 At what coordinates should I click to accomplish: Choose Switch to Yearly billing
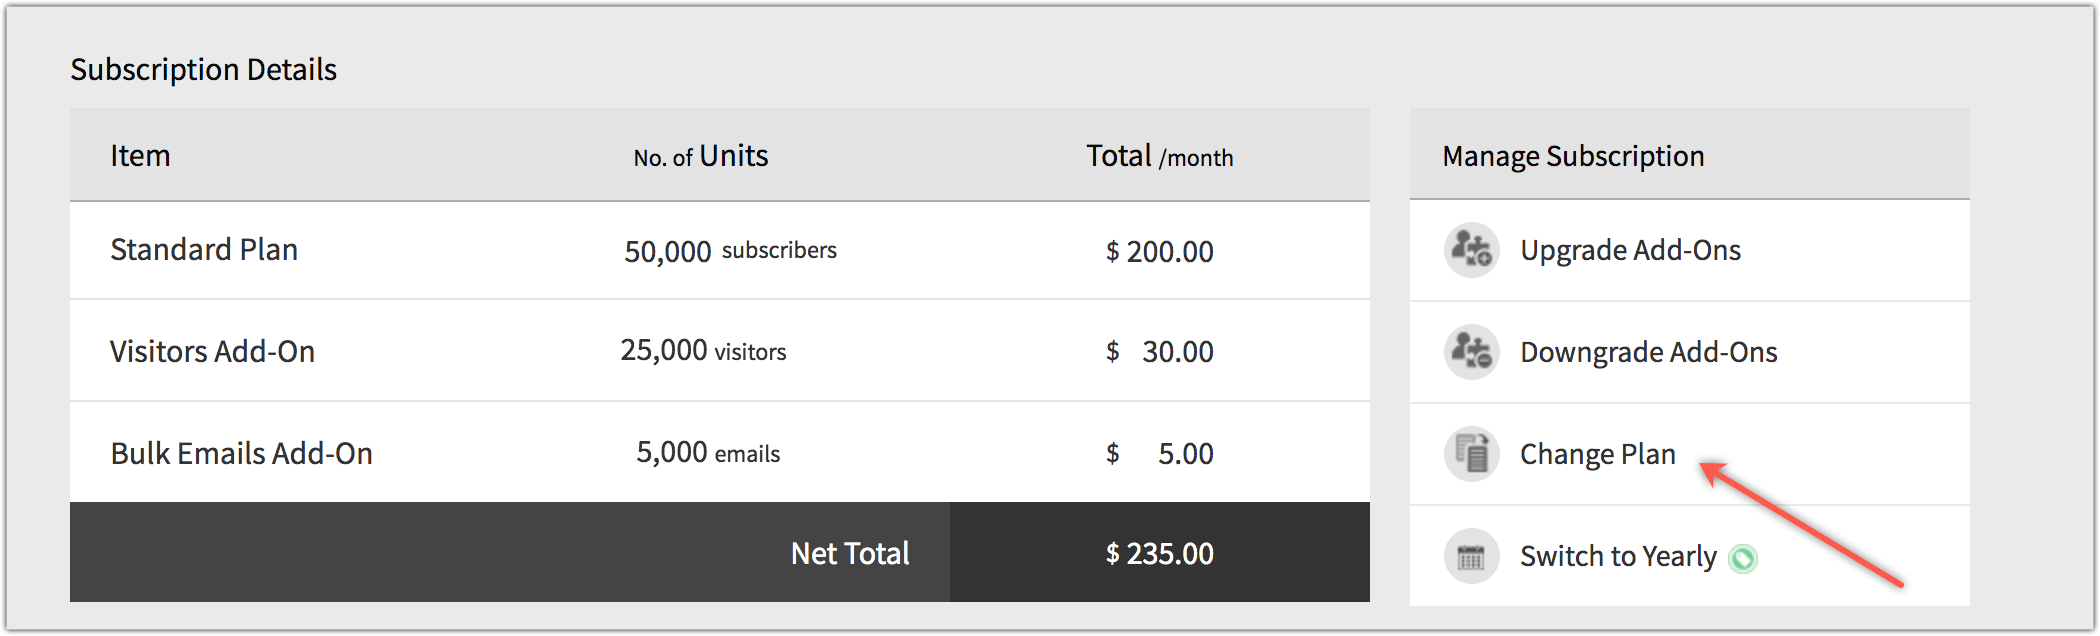[x=1618, y=556]
